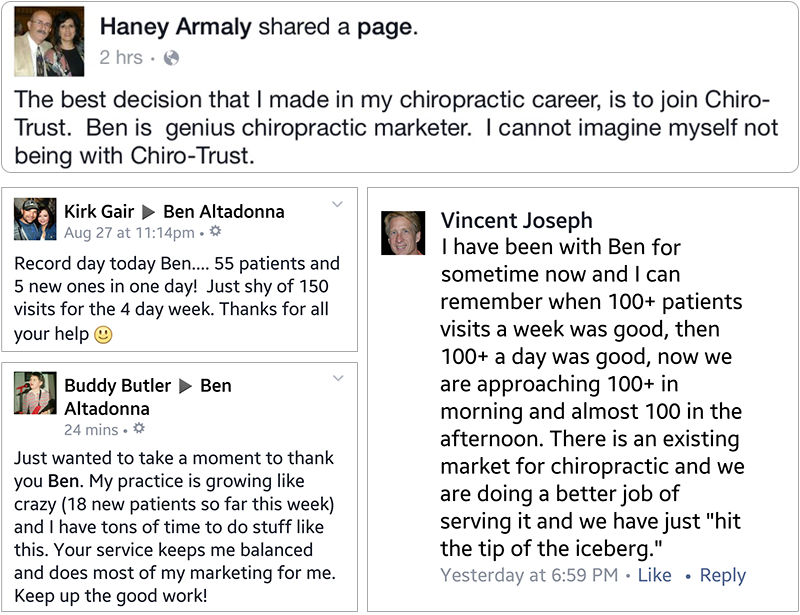Click the gear icon beside Aug 27 timestamp
This screenshot has width=800, height=615.
tap(216, 231)
